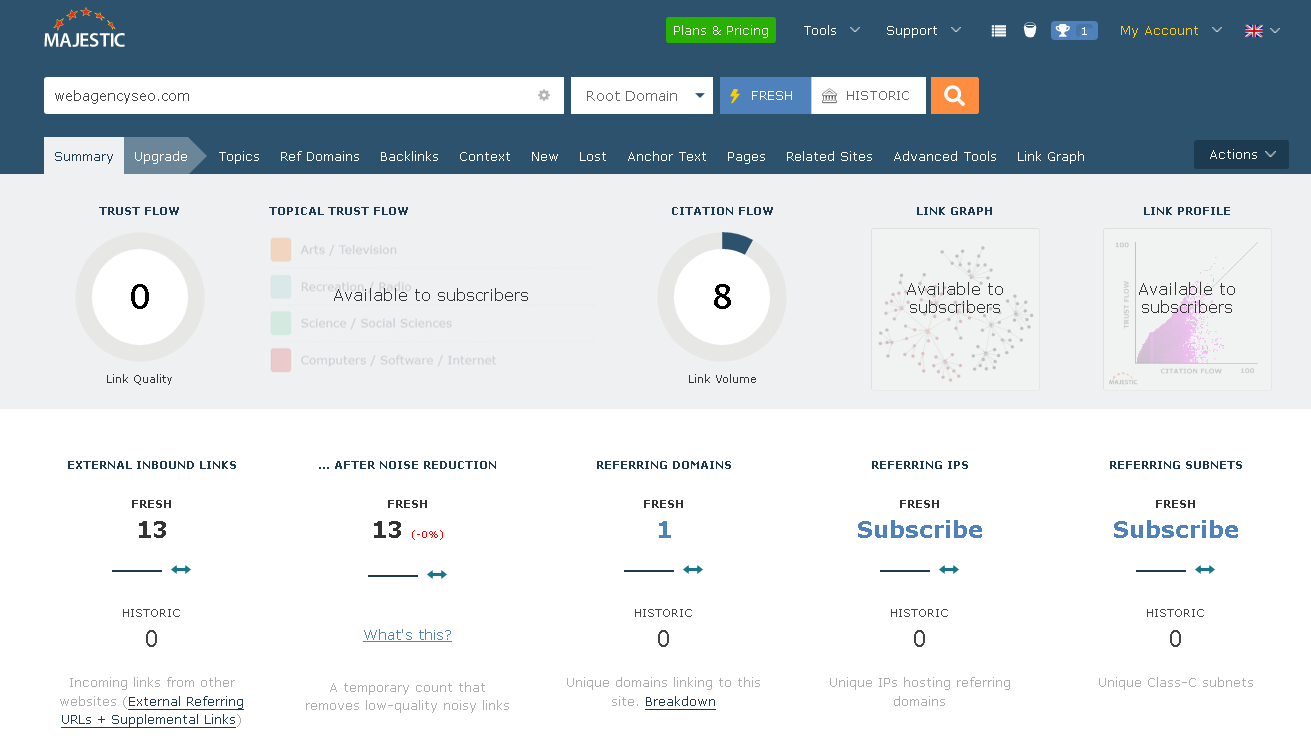Click trend arrows under After Noise Reduction
Screen dimensions: 1311x751
[x=437, y=574]
